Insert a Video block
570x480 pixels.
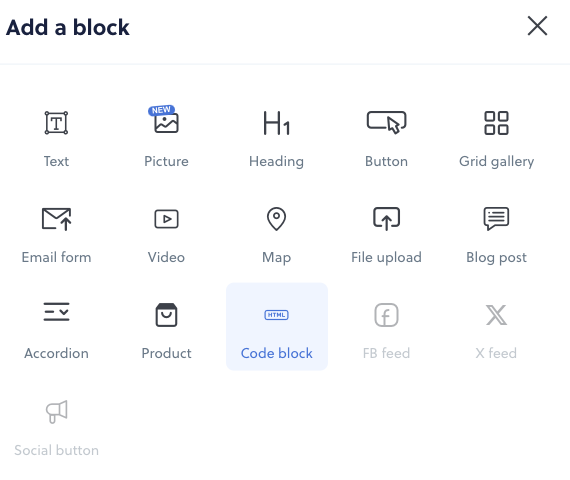coord(166,234)
